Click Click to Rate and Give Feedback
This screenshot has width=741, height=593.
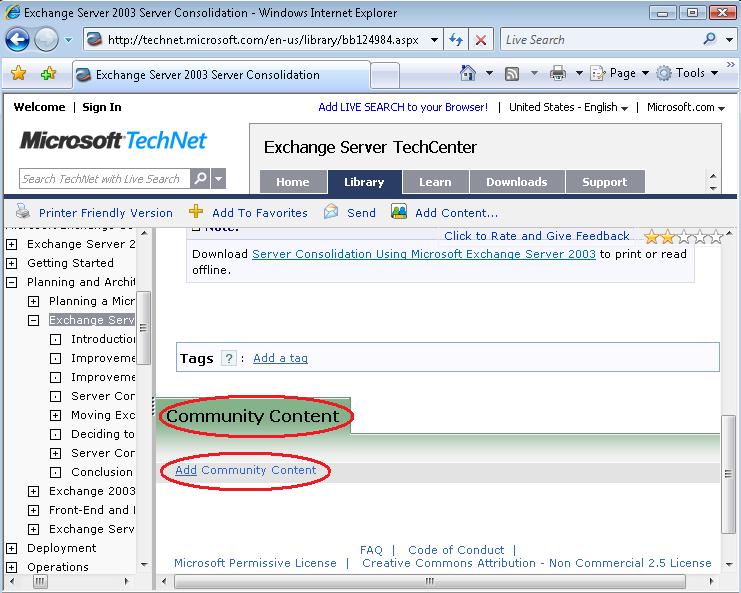pyautogui.click(x=537, y=236)
